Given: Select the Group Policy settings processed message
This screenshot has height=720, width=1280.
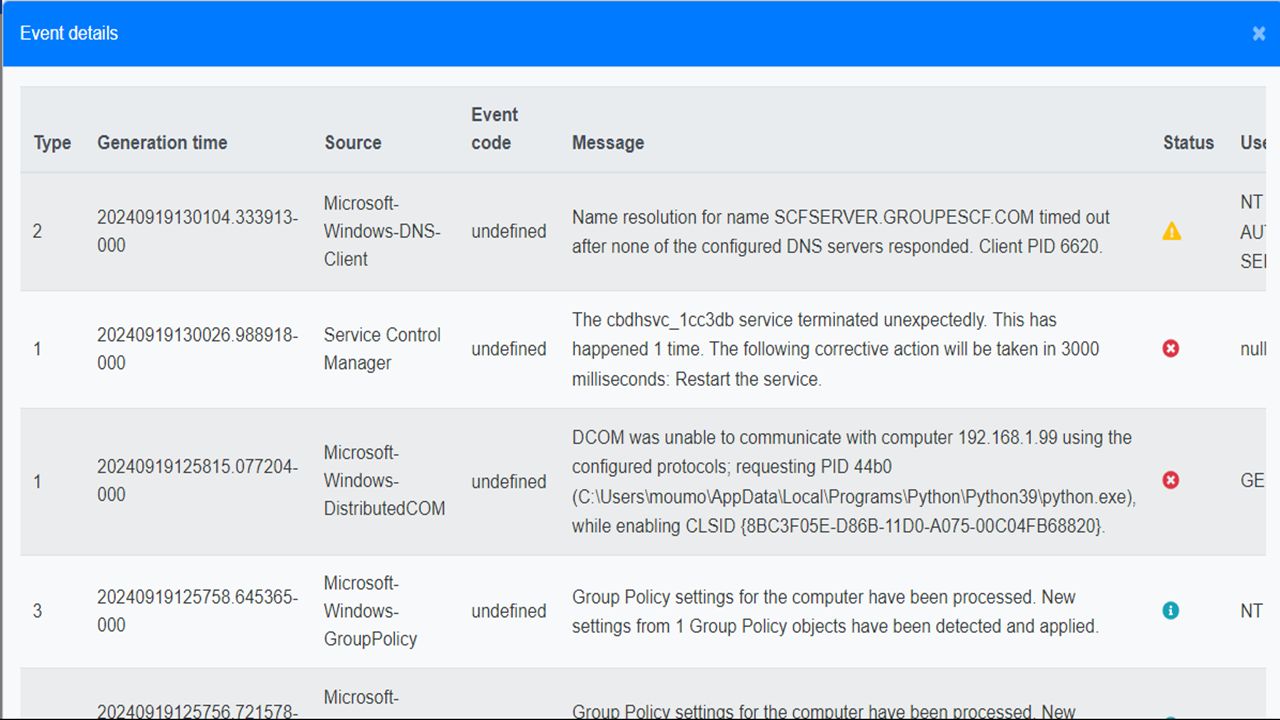Looking at the screenshot, I should tap(835, 611).
